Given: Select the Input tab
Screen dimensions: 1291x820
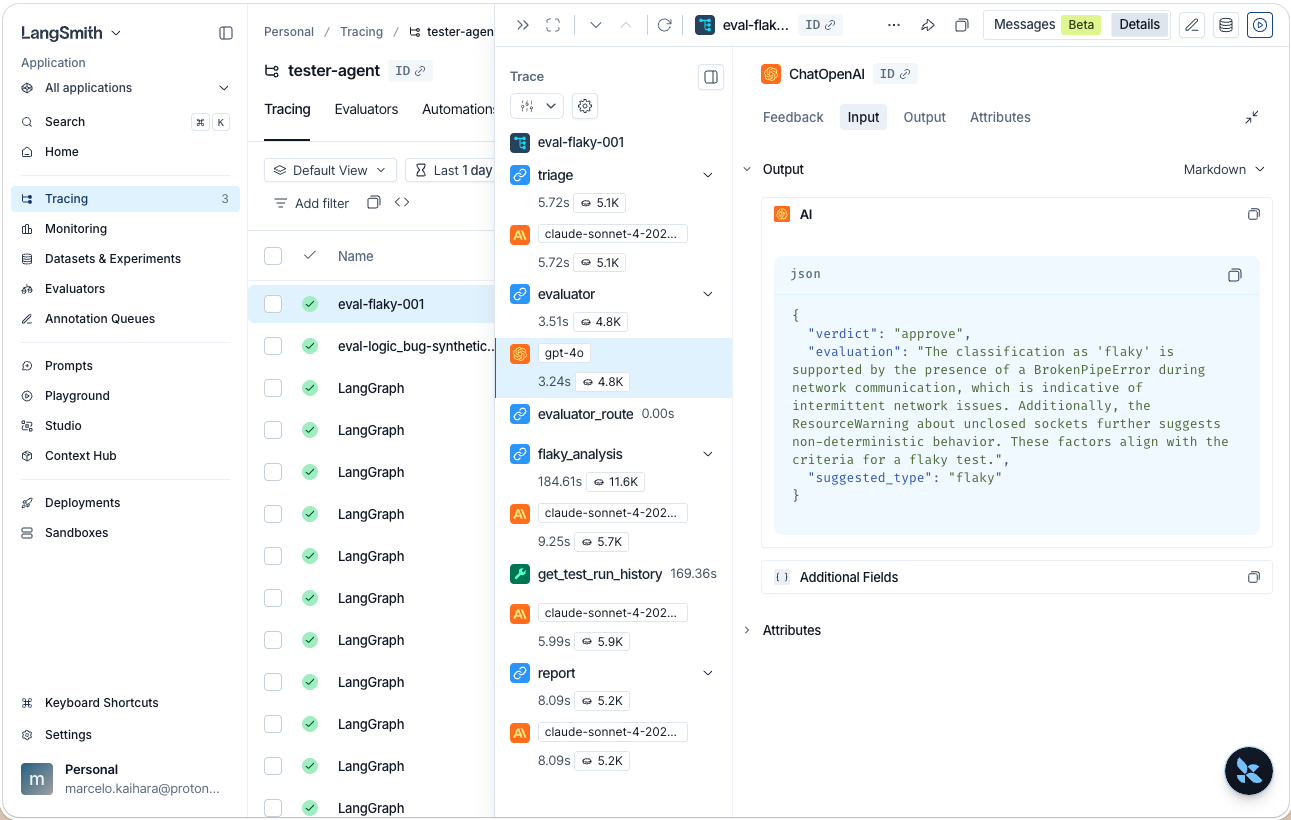Looking at the screenshot, I should point(863,117).
